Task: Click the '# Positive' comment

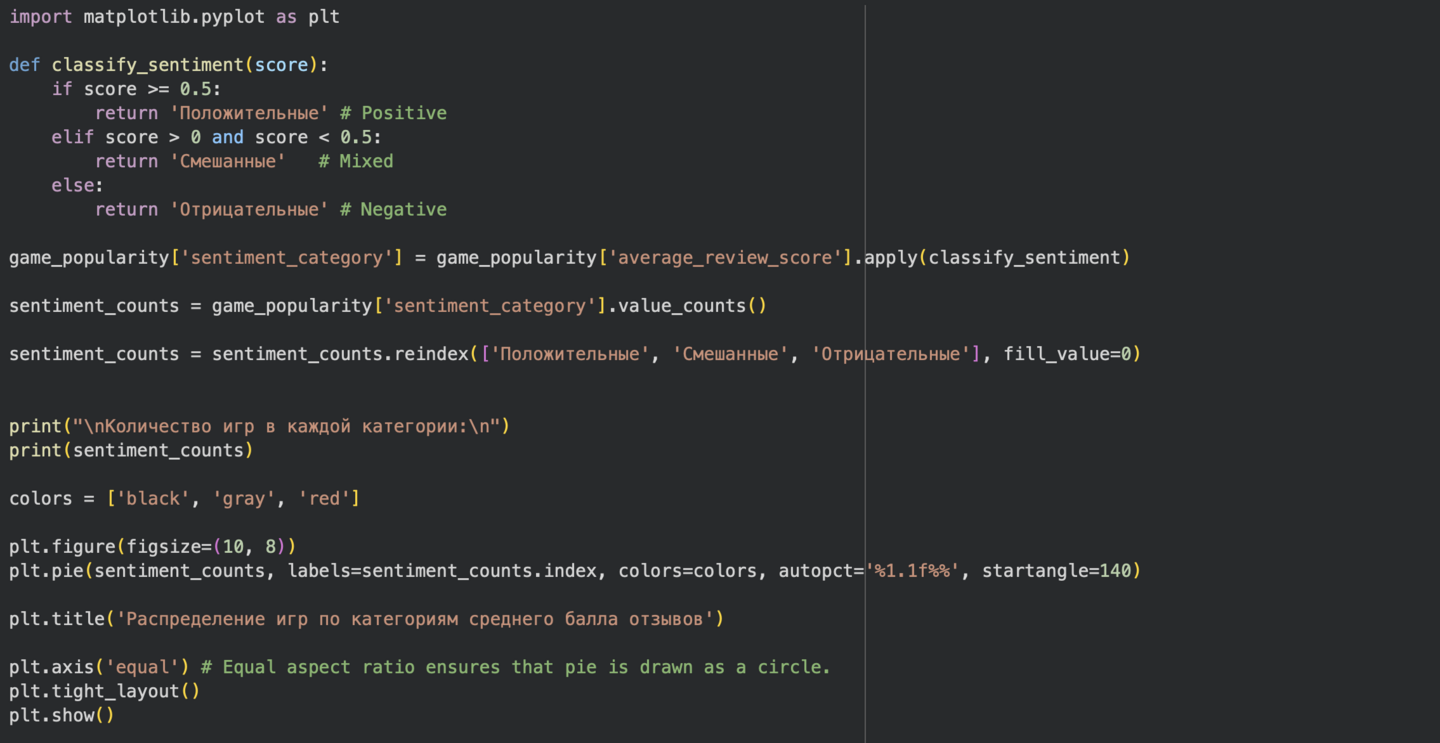Action: (x=393, y=113)
